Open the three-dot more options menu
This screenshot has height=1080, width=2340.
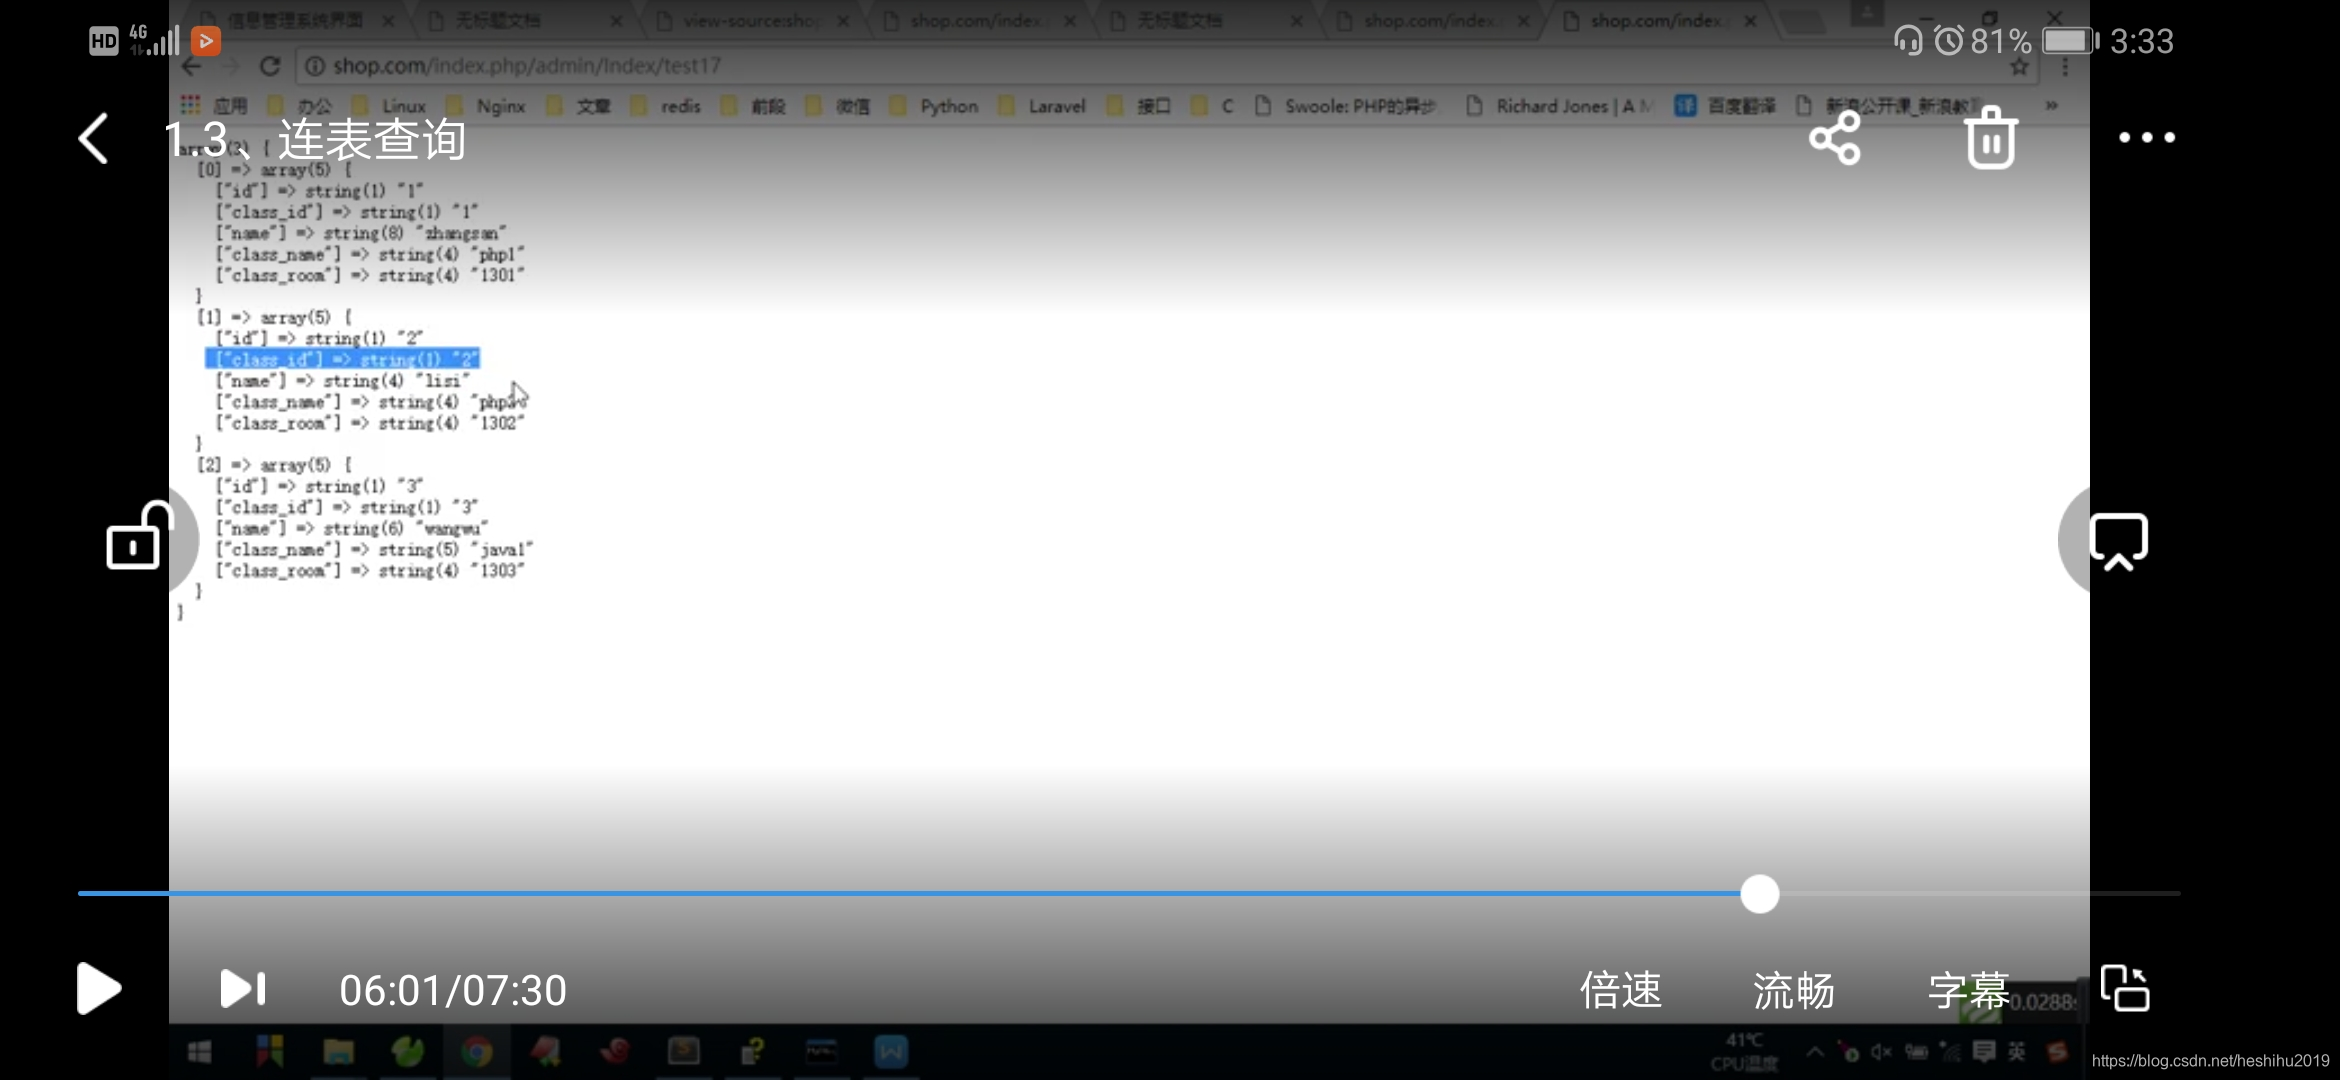(2147, 138)
